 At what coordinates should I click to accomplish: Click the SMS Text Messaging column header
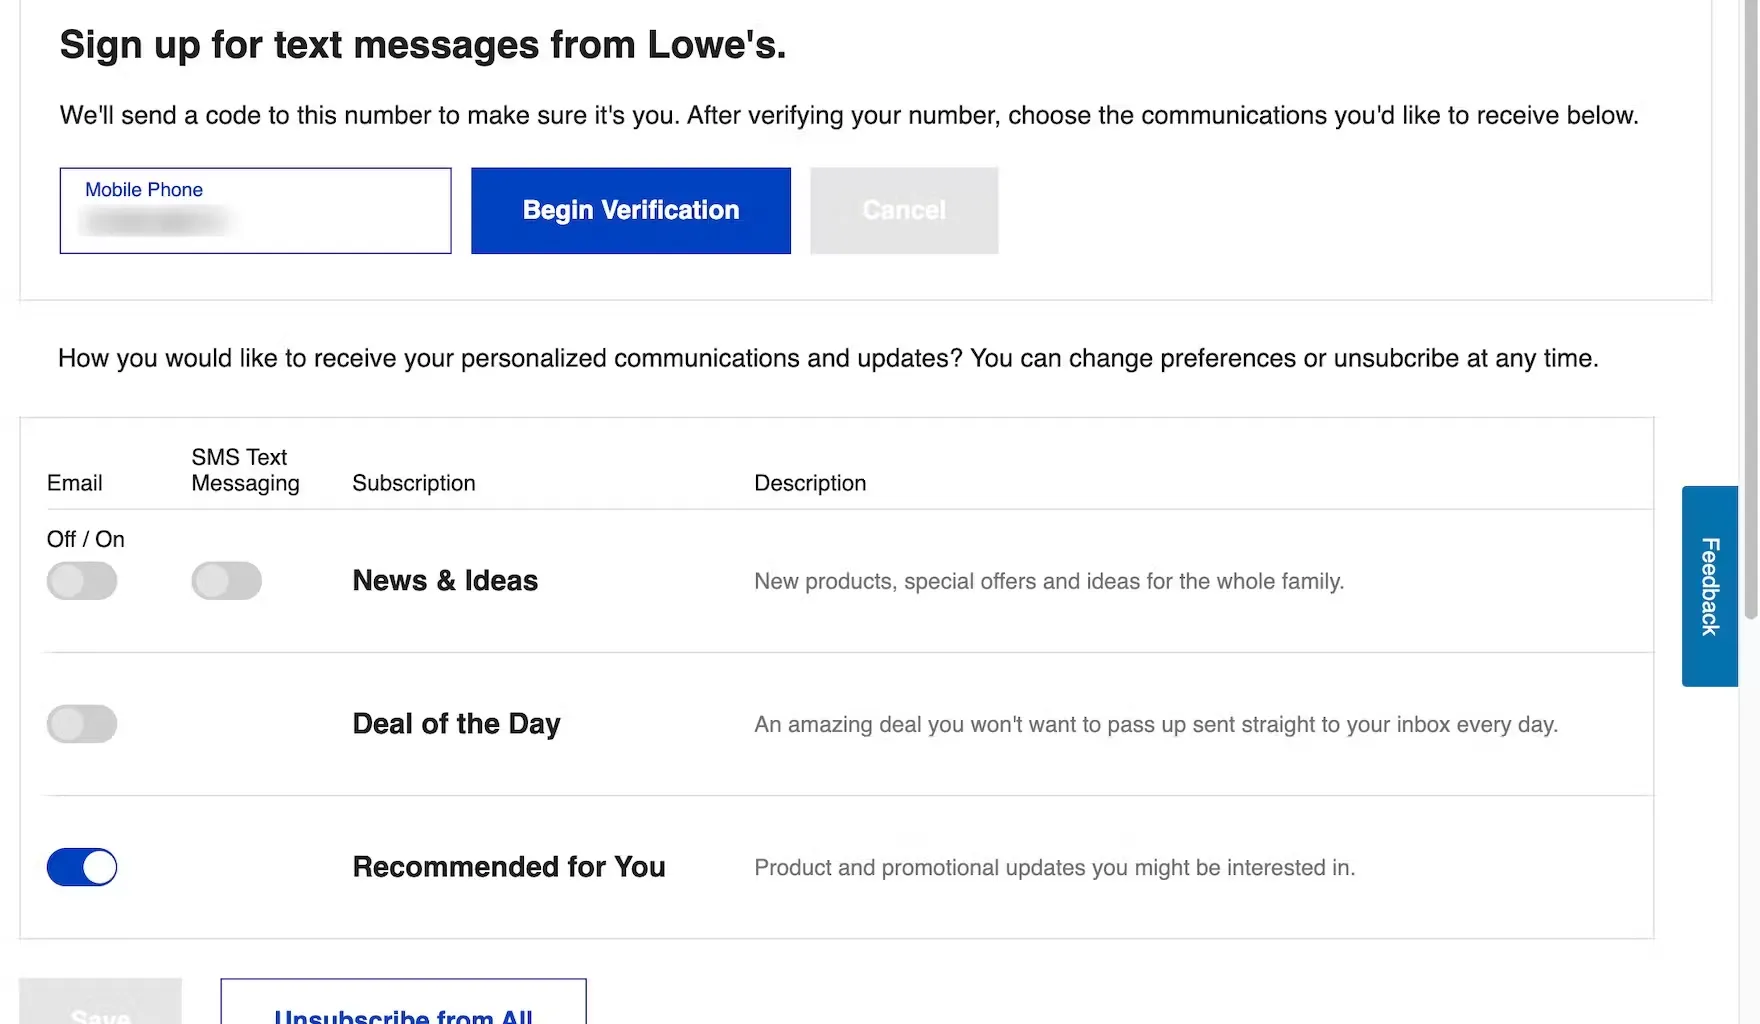click(245, 470)
